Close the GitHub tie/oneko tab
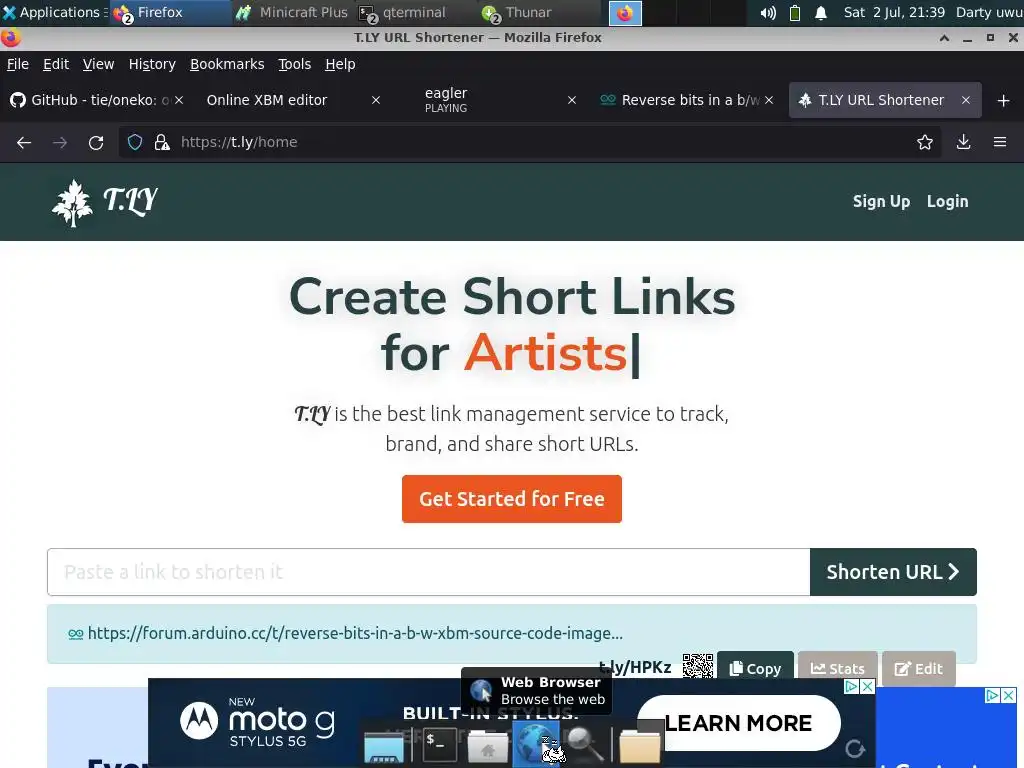 point(179,100)
